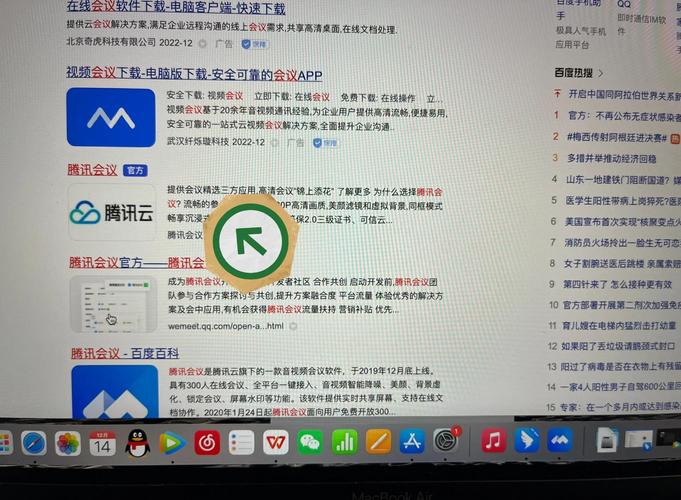Open hot search 12 如果阳了丢垃圾请鹅颈式封口
This screenshot has width=681, height=500.
tap(618, 346)
